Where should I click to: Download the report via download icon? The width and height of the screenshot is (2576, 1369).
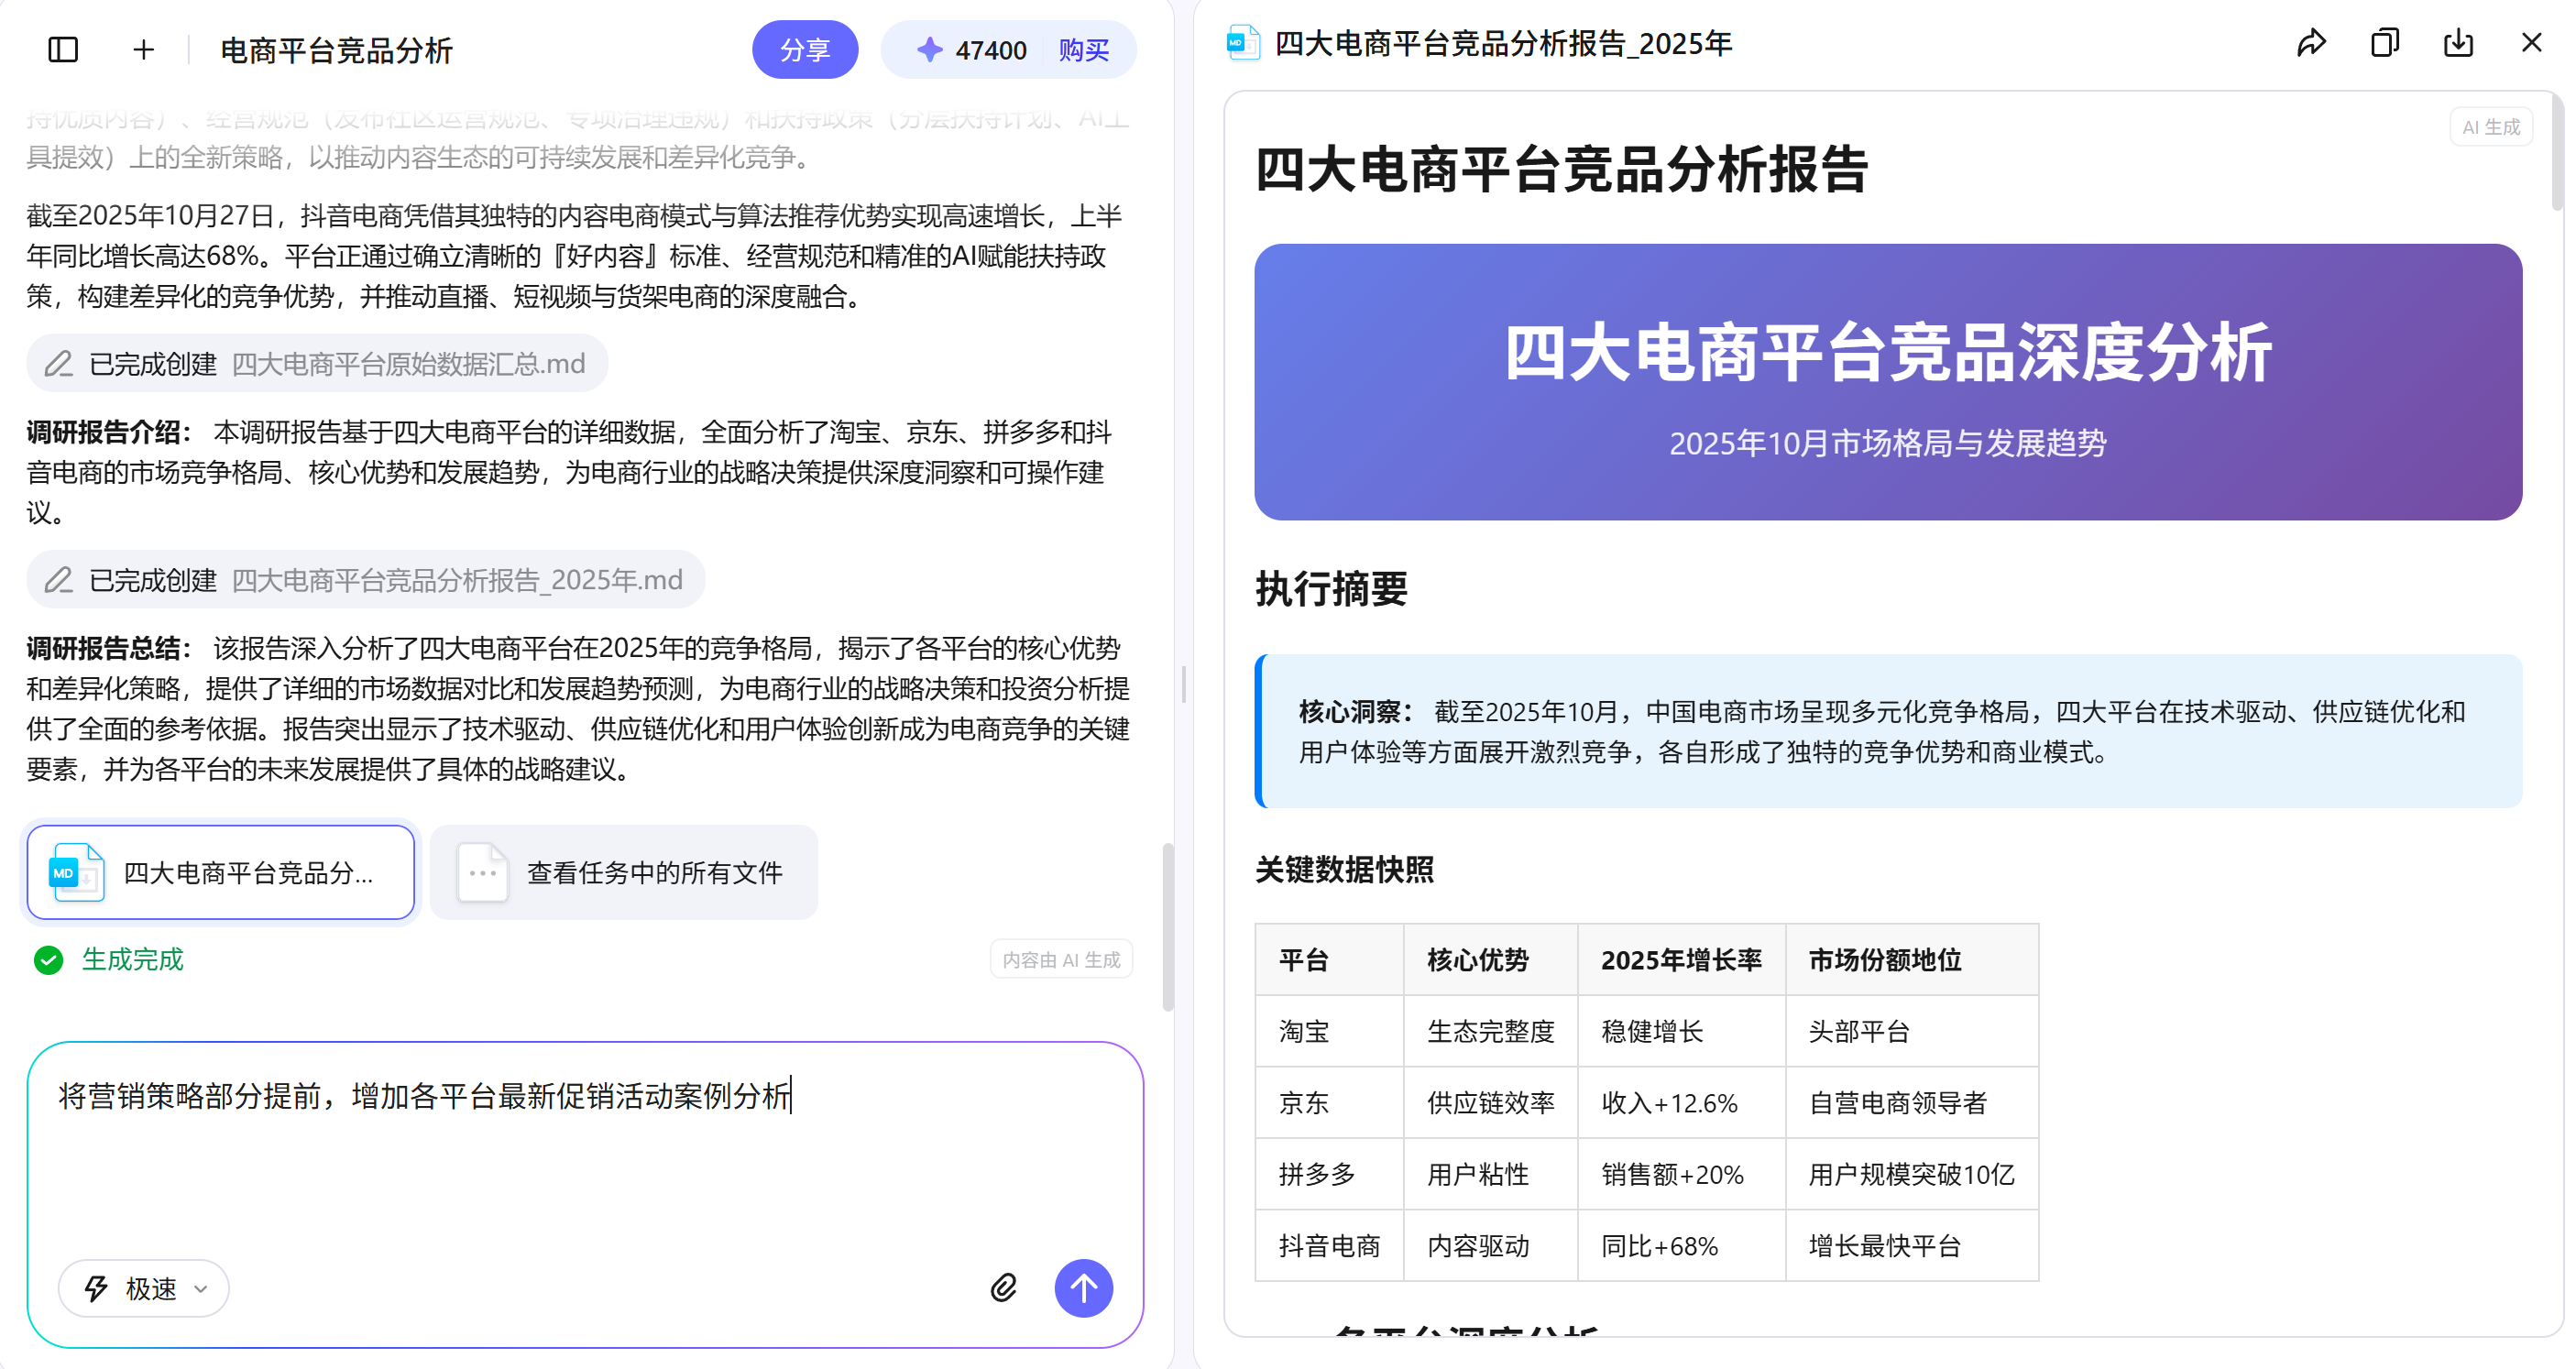click(2458, 43)
